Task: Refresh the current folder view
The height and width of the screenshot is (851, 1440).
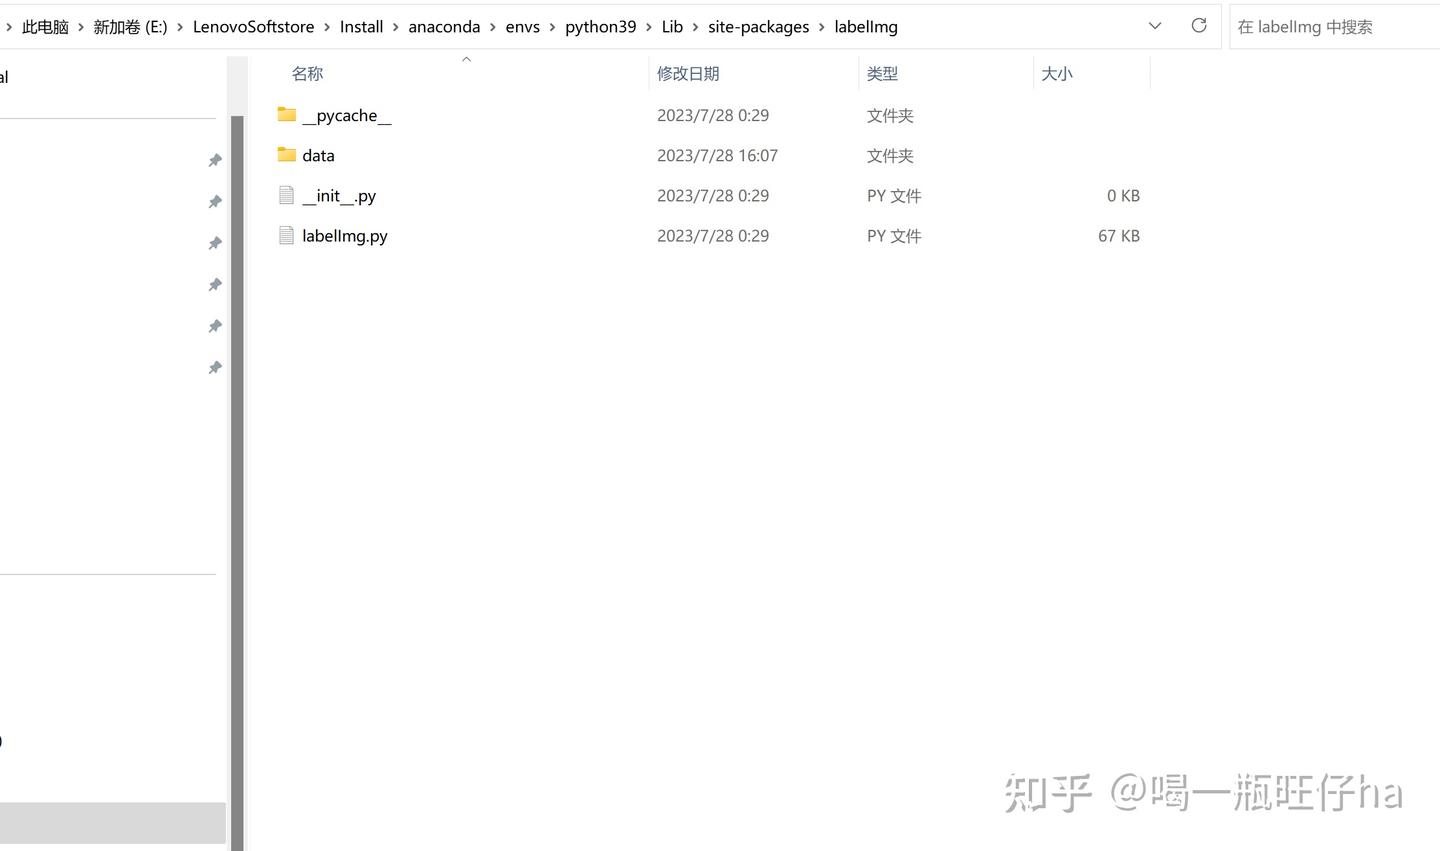Action: pyautogui.click(x=1199, y=26)
